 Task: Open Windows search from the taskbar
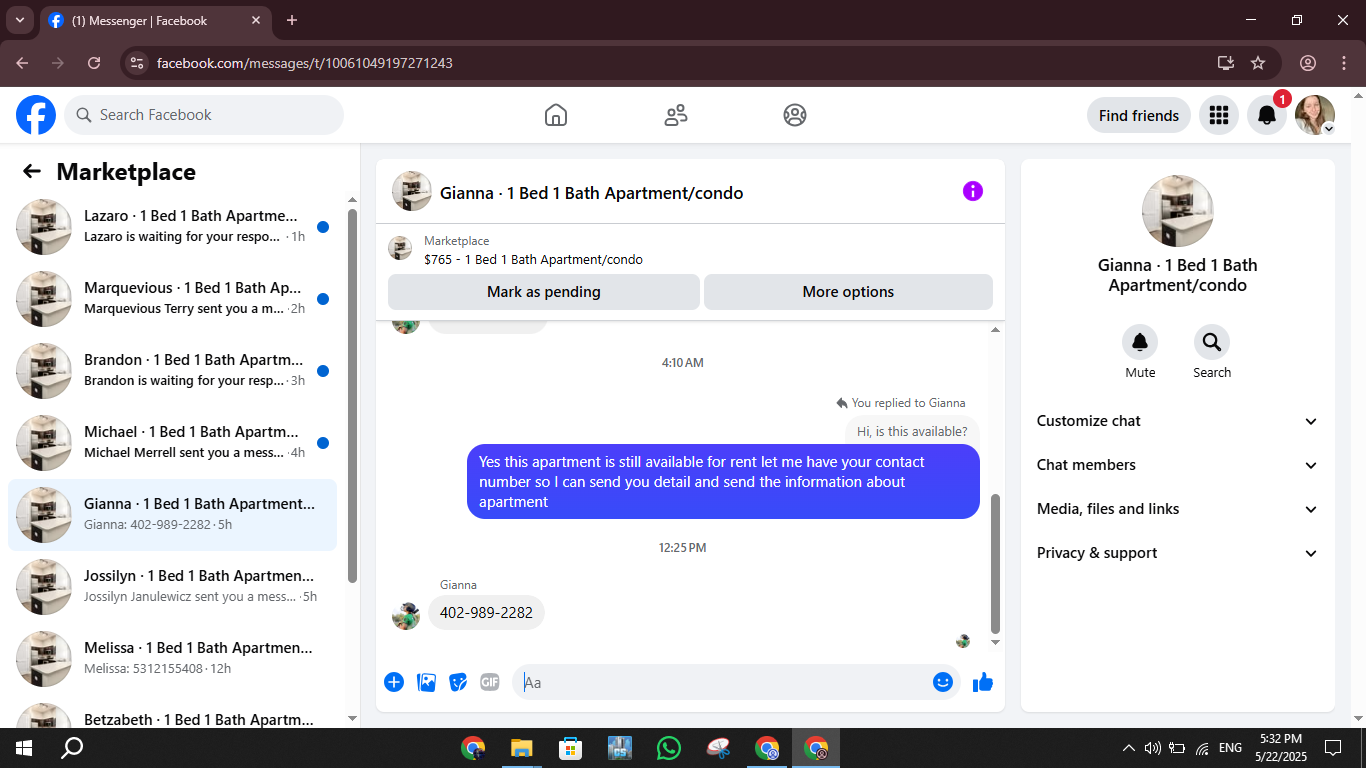click(72, 748)
